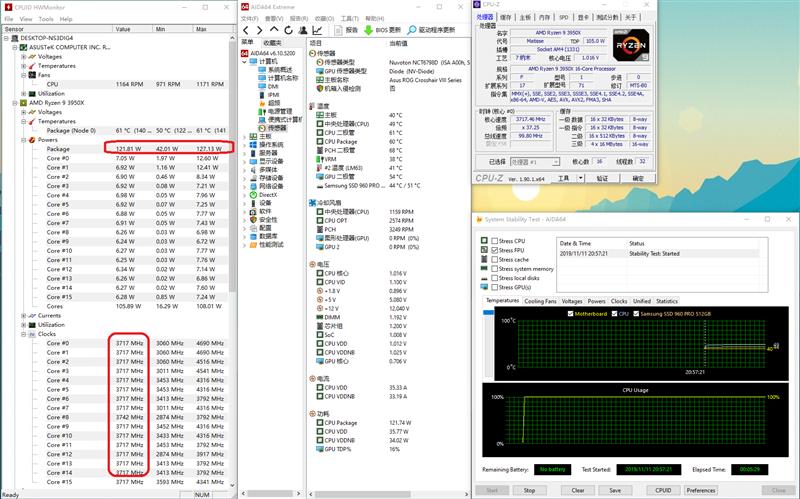This screenshot has height=499, width=800.
Task: Click AIDA64 bottom horizontal scrollbar in right pane
Action: pos(363,494)
